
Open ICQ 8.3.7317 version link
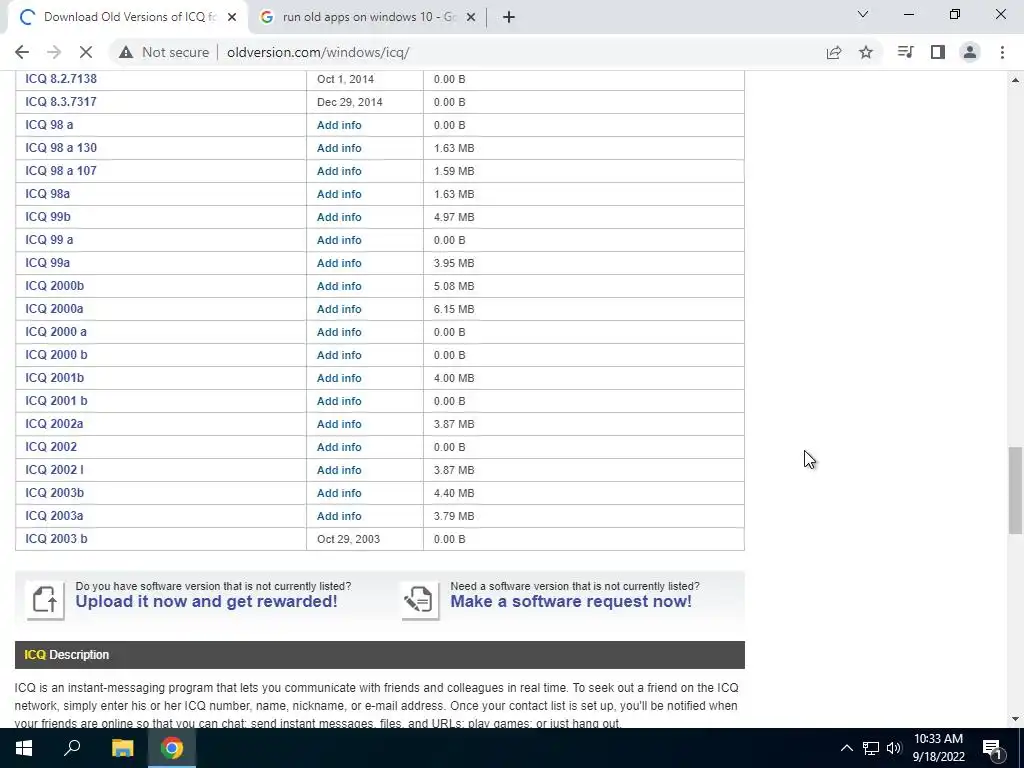click(x=61, y=102)
